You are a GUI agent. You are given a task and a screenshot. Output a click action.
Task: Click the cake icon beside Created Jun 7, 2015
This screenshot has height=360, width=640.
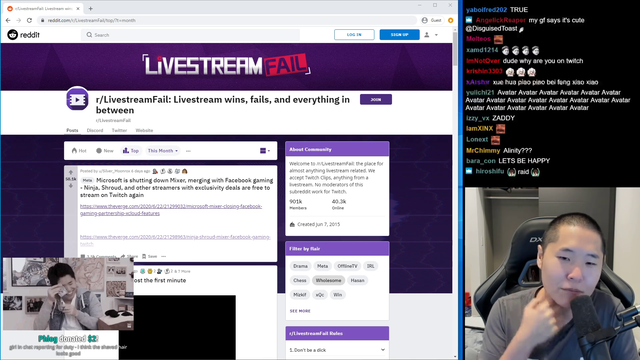(x=292, y=224)
